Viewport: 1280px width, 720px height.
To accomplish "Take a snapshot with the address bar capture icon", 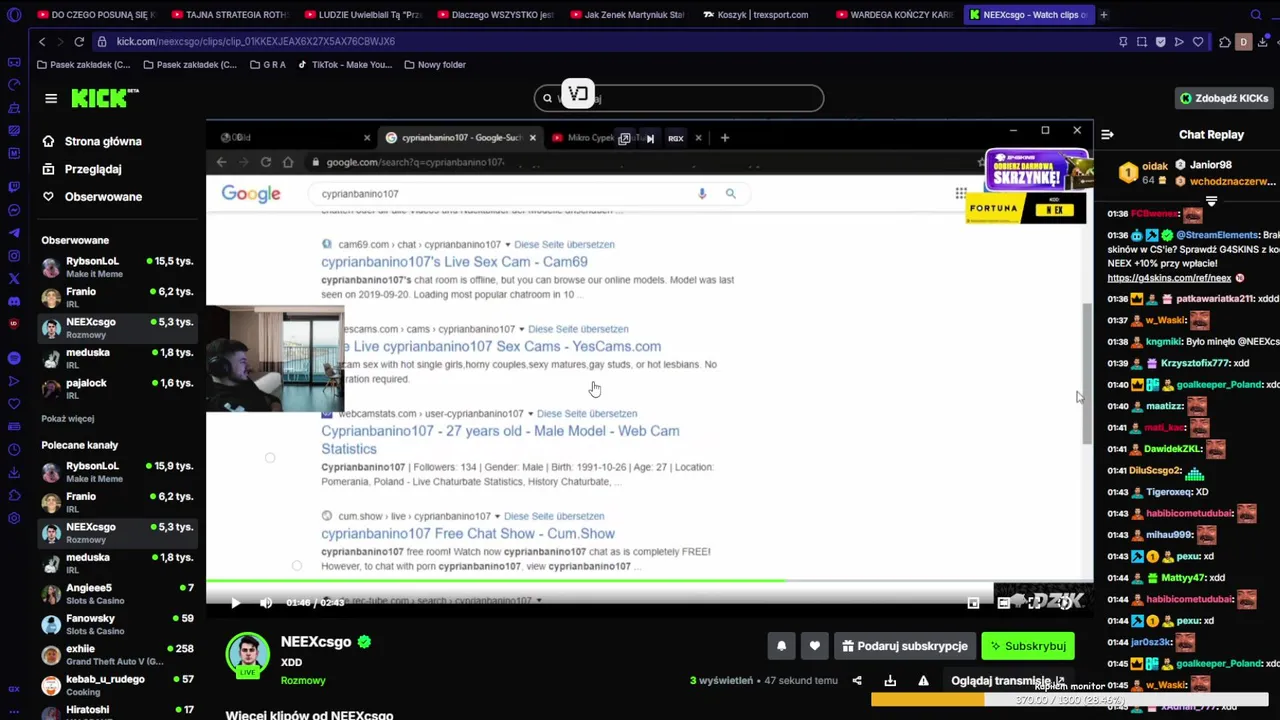I will point(1142,42).
